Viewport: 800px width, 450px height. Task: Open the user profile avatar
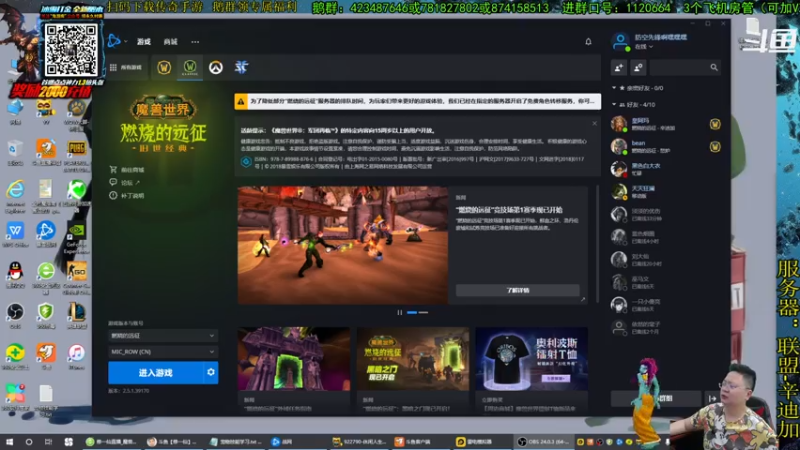(x=620, y=41)
